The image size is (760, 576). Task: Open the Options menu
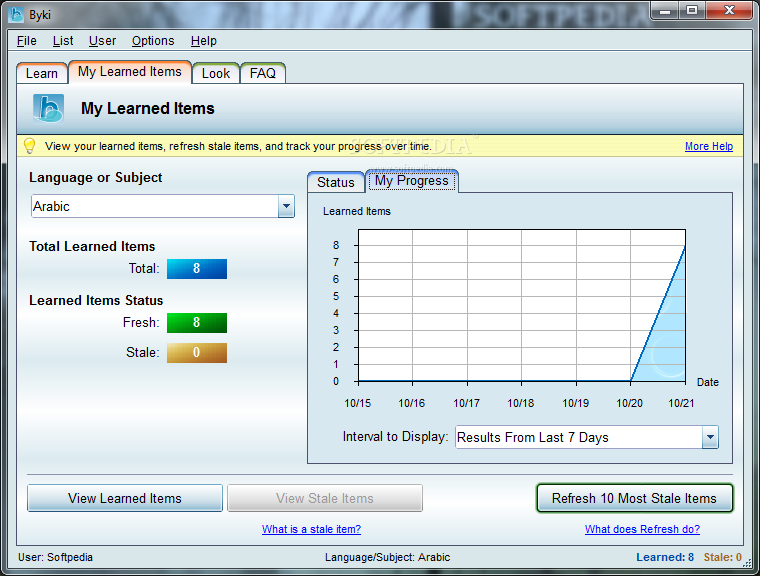153,41
